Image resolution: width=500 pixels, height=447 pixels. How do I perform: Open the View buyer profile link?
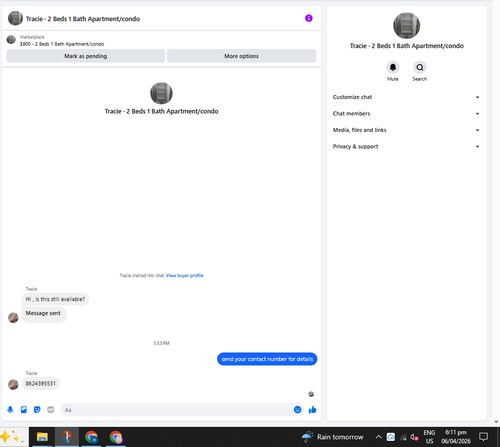(x=185, y=275)
